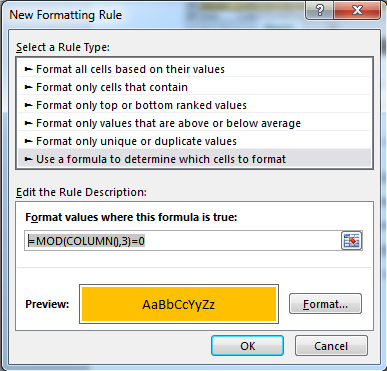Cancel the New Formatting Rule dialog
Image resolution: width=387 pixels, height=371 pixels.
(x=331, y=346)
